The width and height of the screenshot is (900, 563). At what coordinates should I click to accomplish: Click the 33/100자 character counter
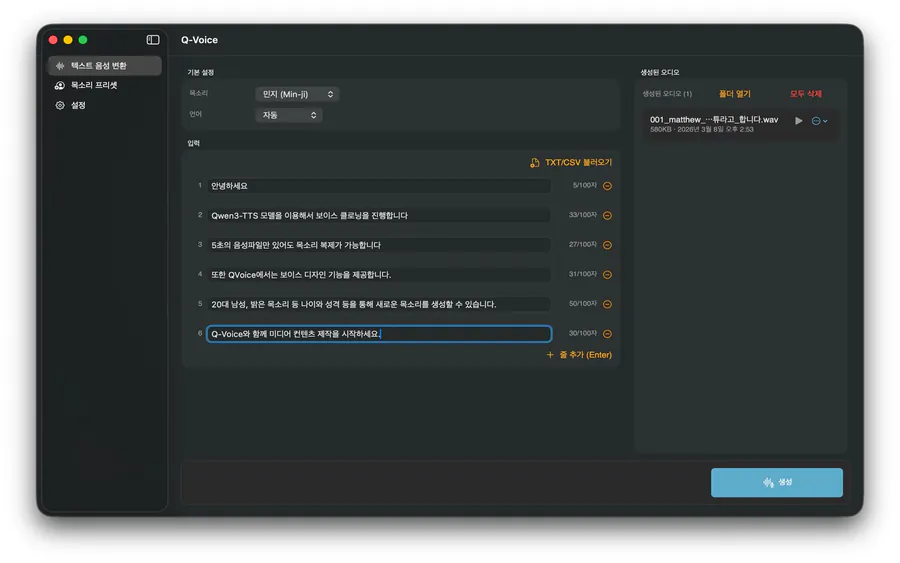click(583, 215)
